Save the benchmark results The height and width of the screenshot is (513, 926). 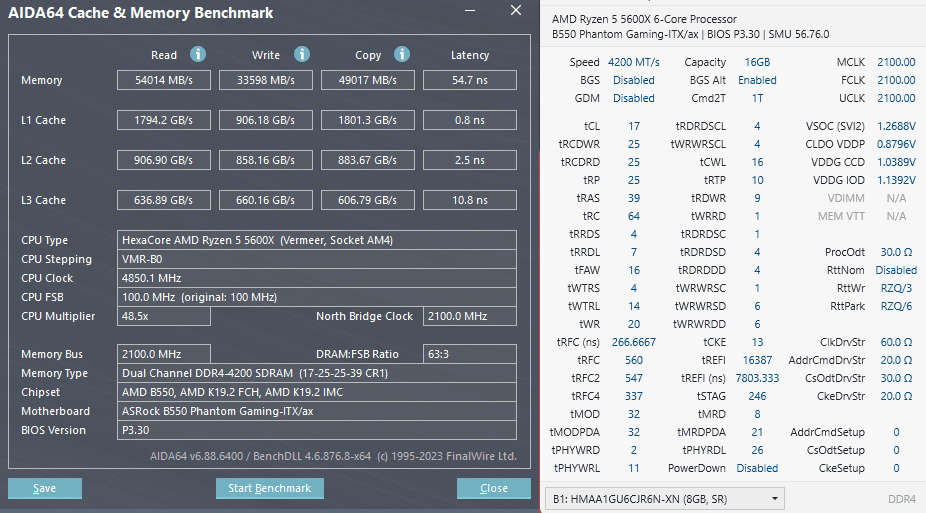tap(45, 488)
